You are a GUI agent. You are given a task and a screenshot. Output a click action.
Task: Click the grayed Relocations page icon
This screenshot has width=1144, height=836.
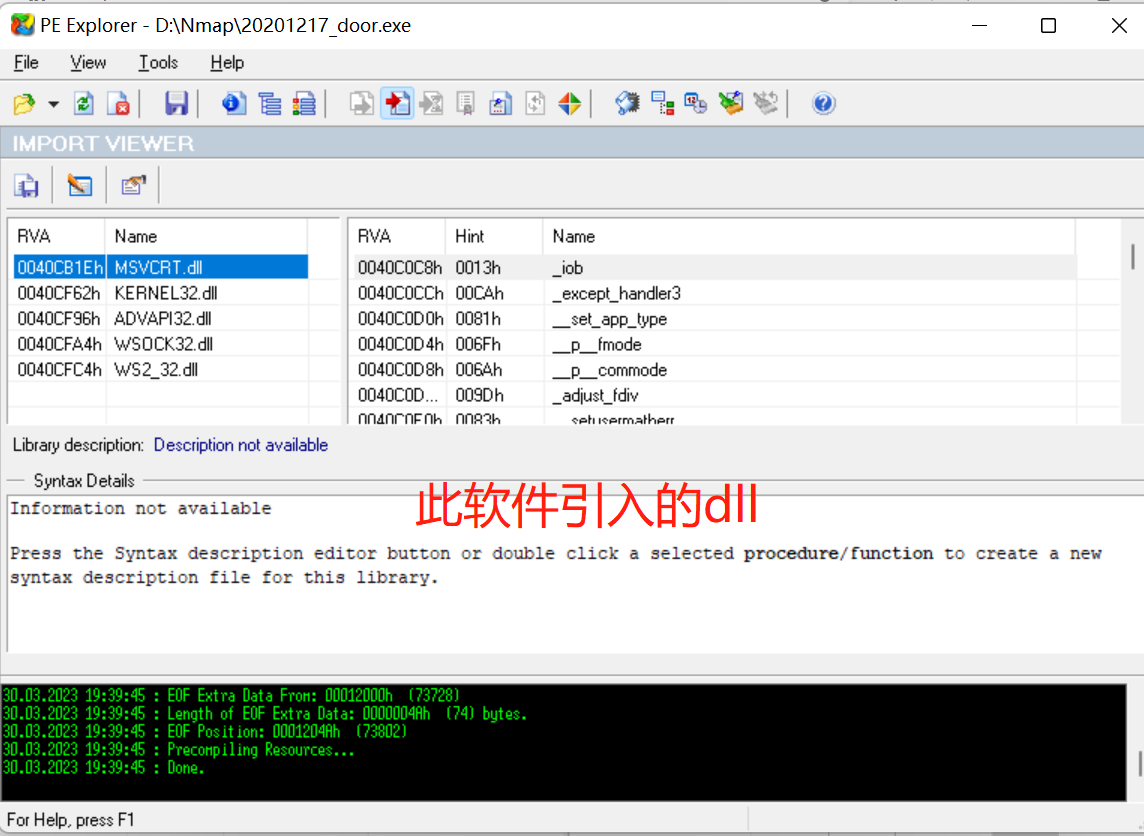point(535,104)
